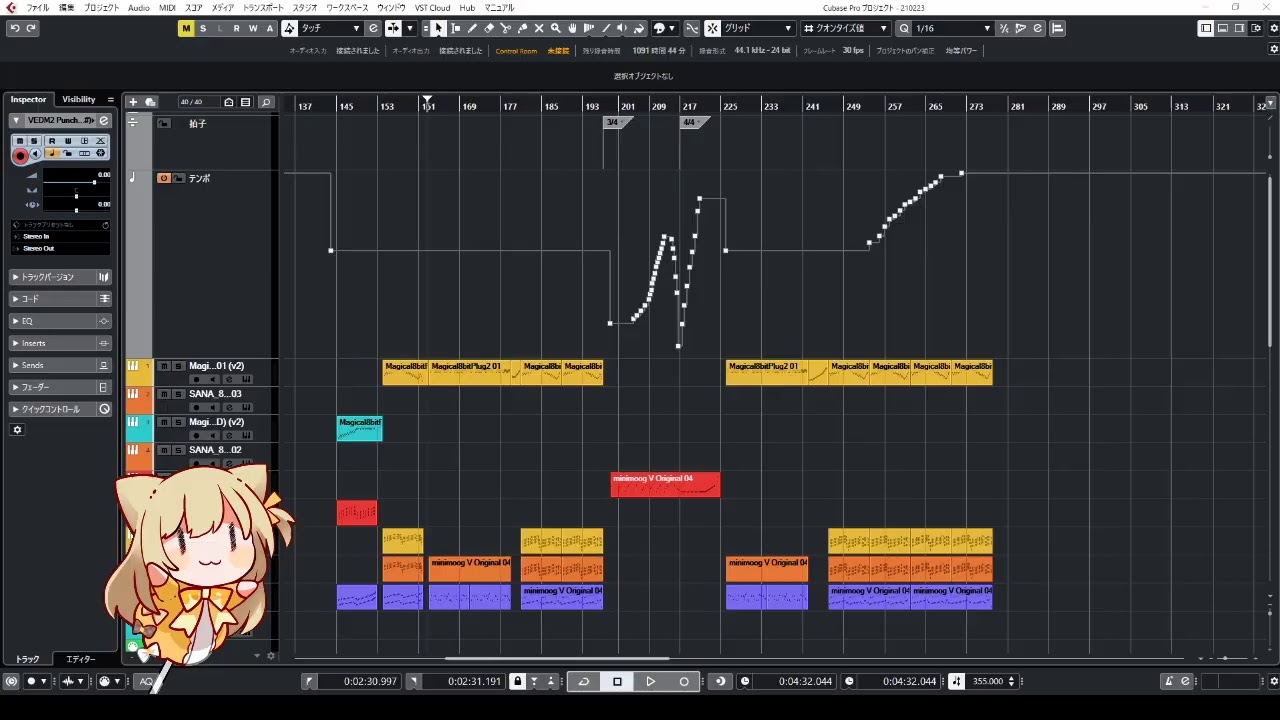This screenshot has width=1280, height=720.
Task: Select the Erase tool
Action: tap(489, 28)
